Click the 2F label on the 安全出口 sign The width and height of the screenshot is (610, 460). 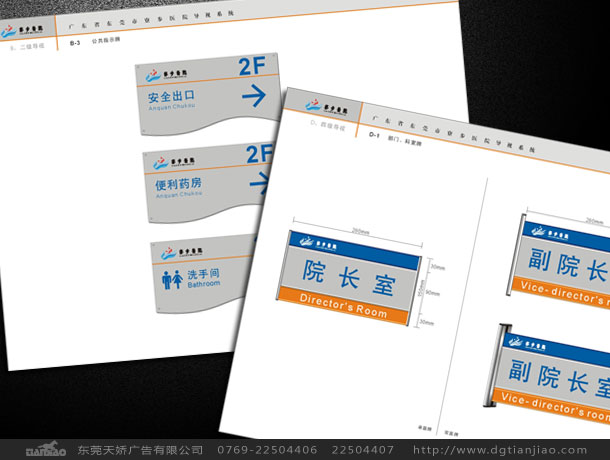click(x=254, y=66)
